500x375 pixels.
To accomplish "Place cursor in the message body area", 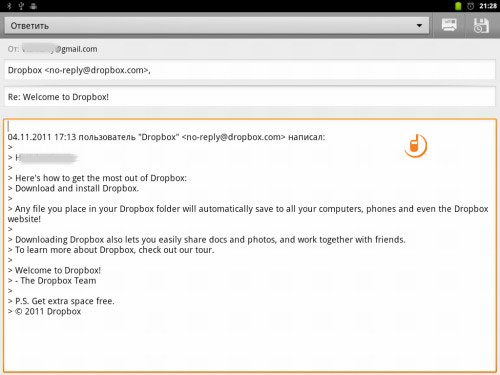I will (250, 245).
